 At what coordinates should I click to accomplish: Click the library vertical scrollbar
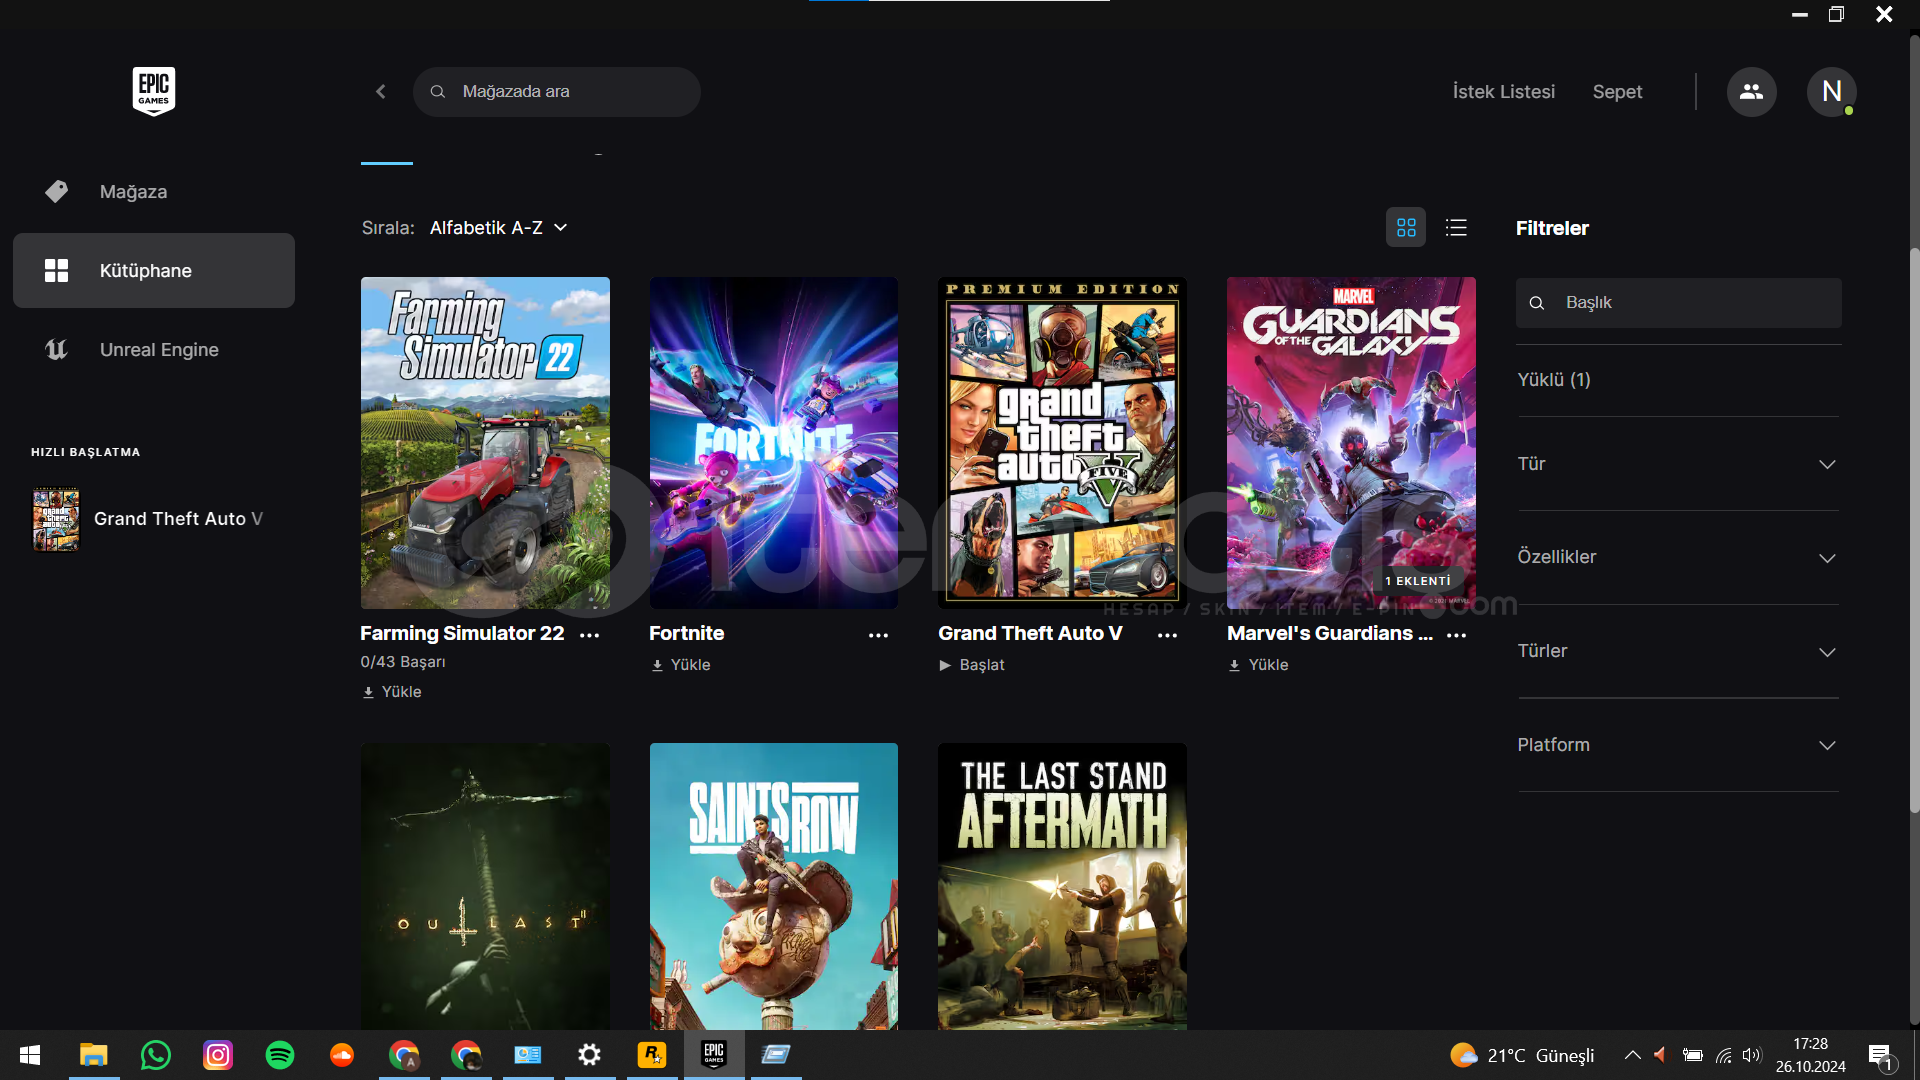tap(1914, 530)
